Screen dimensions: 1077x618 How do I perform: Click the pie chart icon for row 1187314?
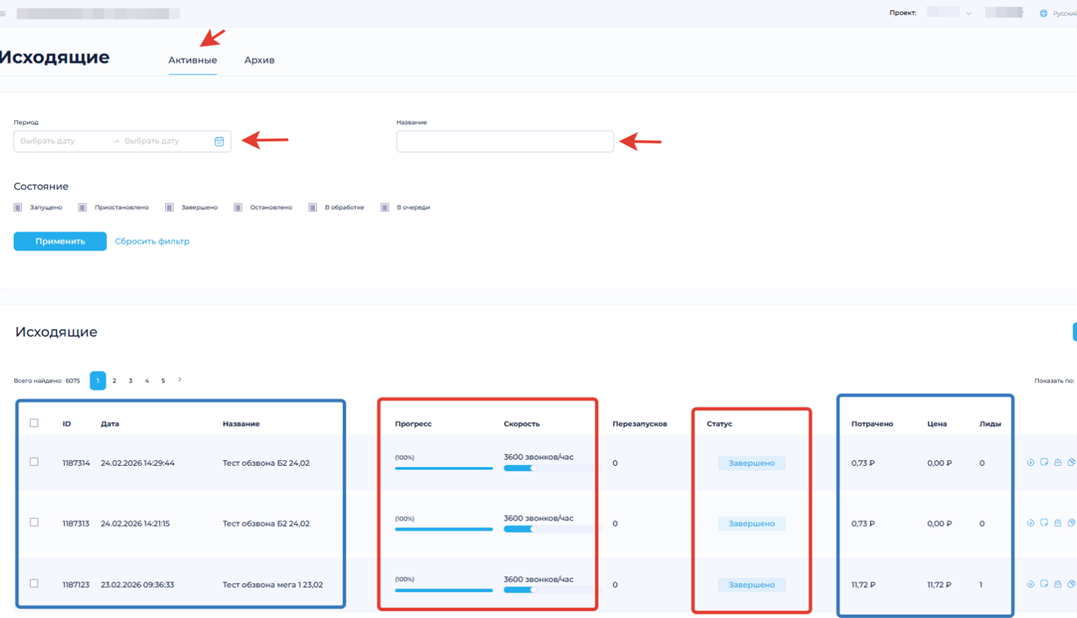[1071, 463]
